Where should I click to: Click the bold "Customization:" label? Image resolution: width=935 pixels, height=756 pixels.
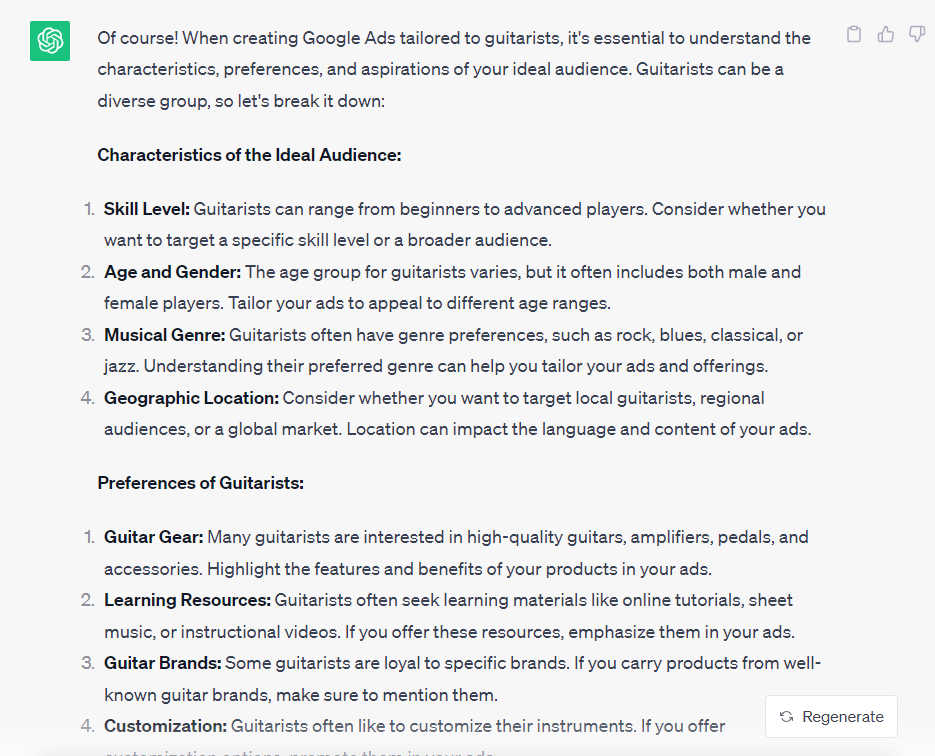[x=165, y=726]
